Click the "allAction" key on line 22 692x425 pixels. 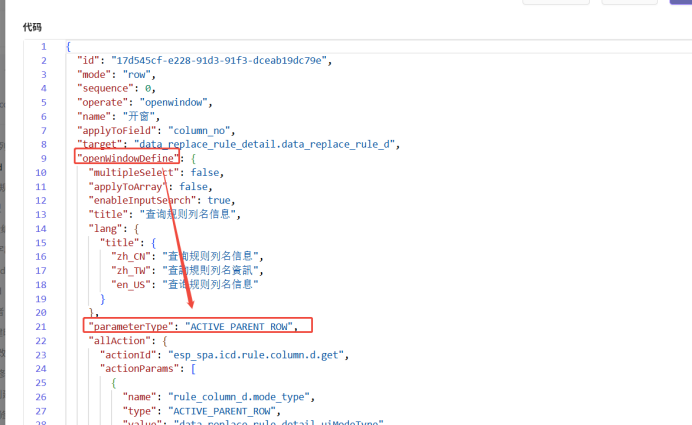point(120,340)
